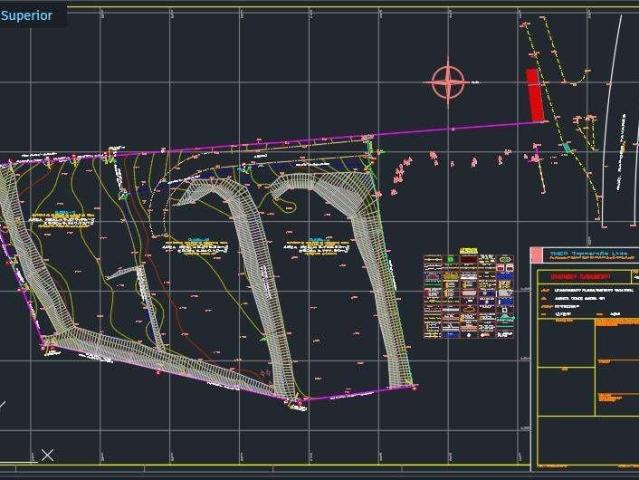Select the symbol legend table block
The width and height of the screenshot is (639, 480).
[x=468, y=297]
